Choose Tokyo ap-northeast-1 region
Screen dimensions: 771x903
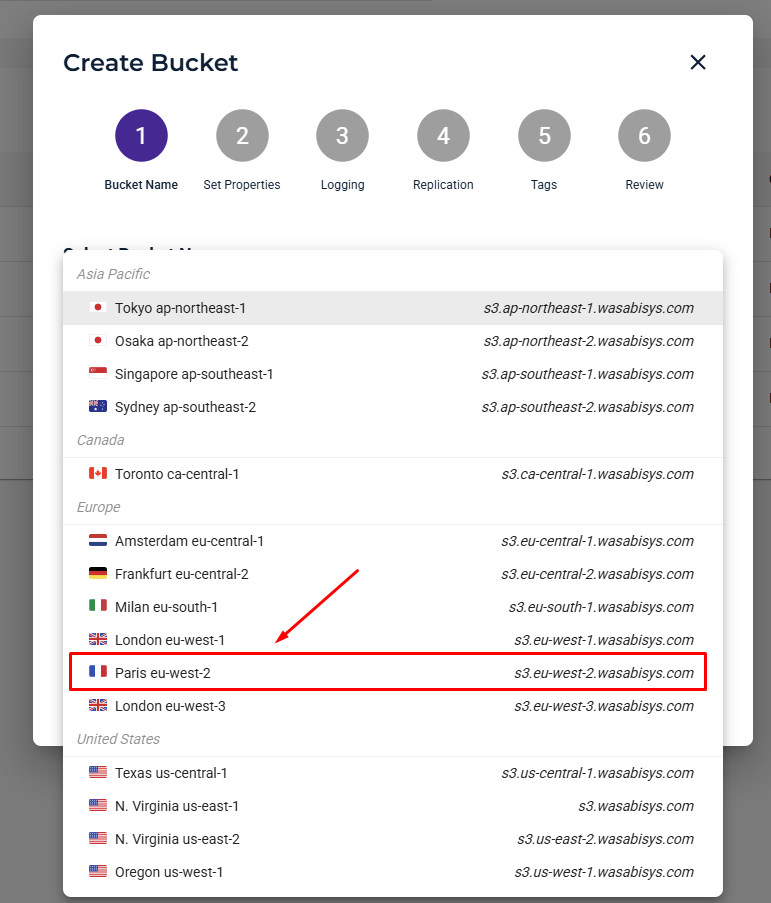coord(393,308)
